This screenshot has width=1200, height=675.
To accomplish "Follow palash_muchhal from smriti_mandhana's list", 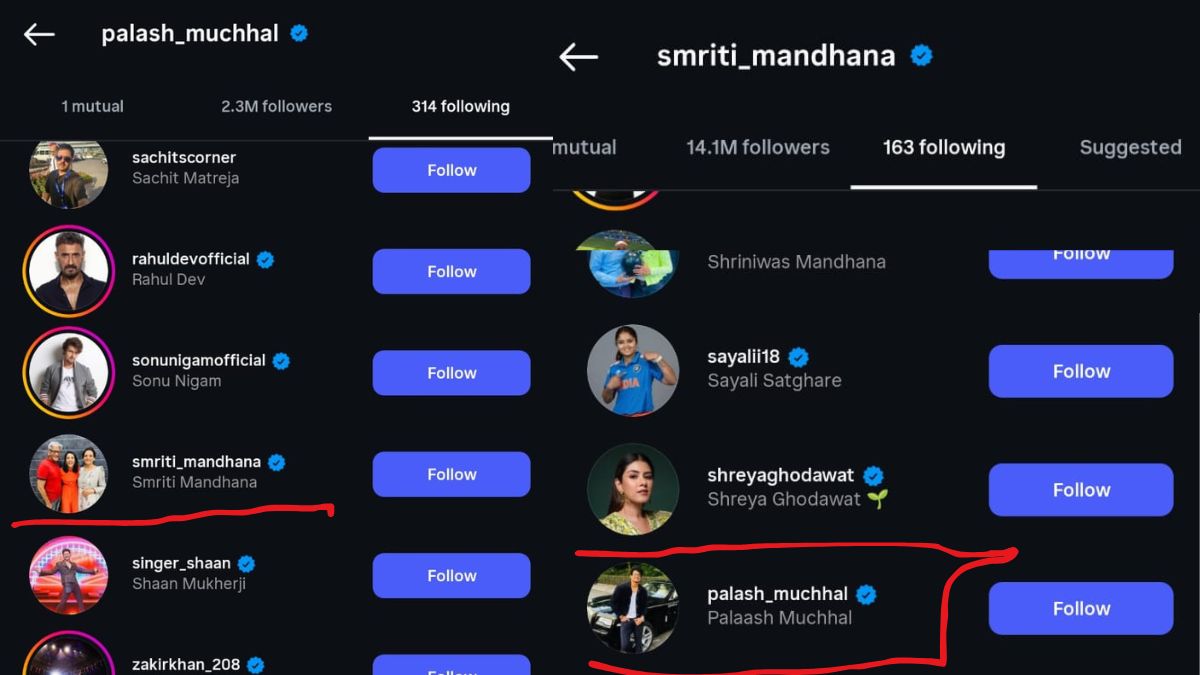I will point(1080,608).
